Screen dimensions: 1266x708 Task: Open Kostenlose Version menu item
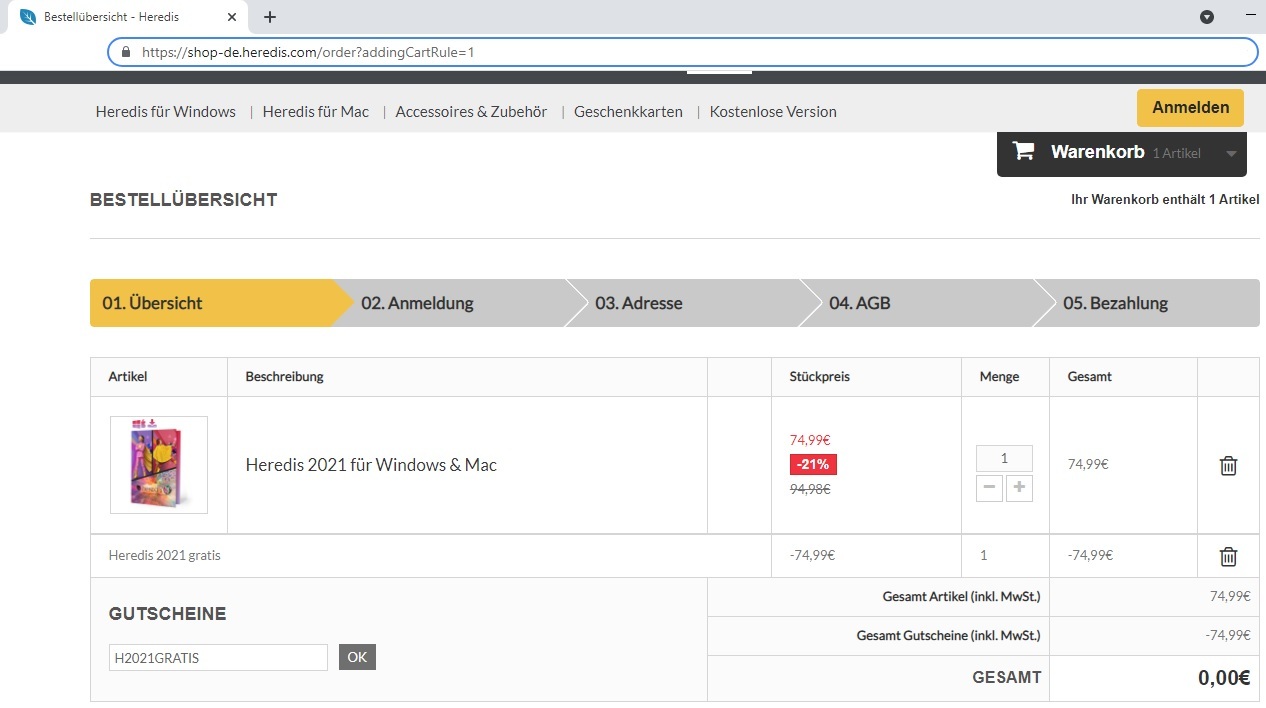tap(773, 111)
